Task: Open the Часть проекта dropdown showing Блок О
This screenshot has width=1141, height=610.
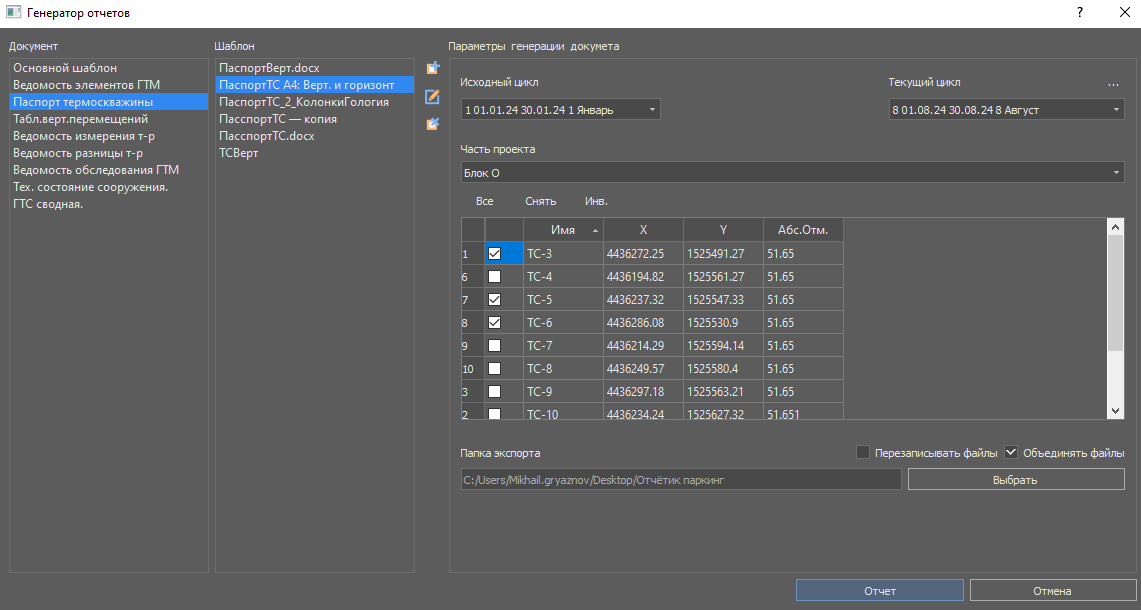Action: (791, 173)
